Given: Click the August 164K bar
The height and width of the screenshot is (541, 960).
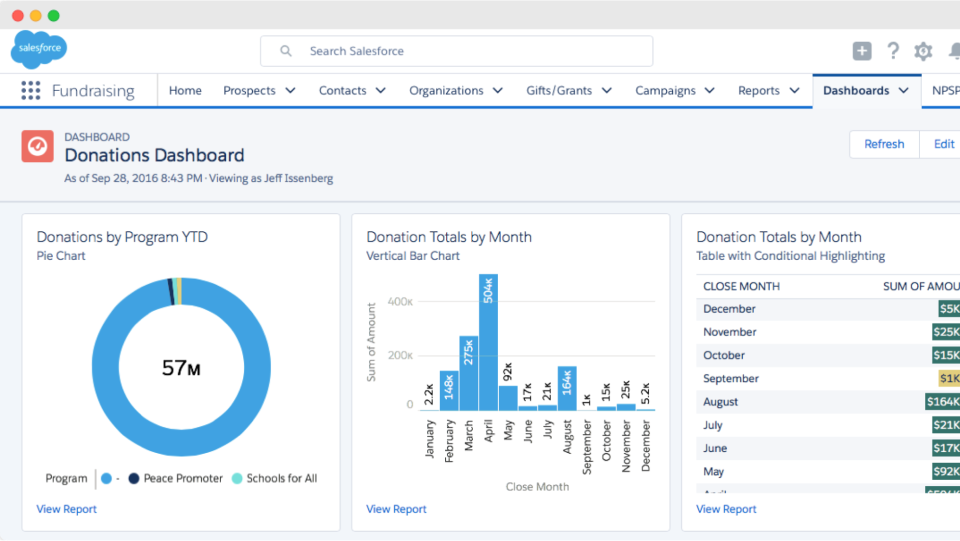Looking at the screenshot, I should click(567, 389).
